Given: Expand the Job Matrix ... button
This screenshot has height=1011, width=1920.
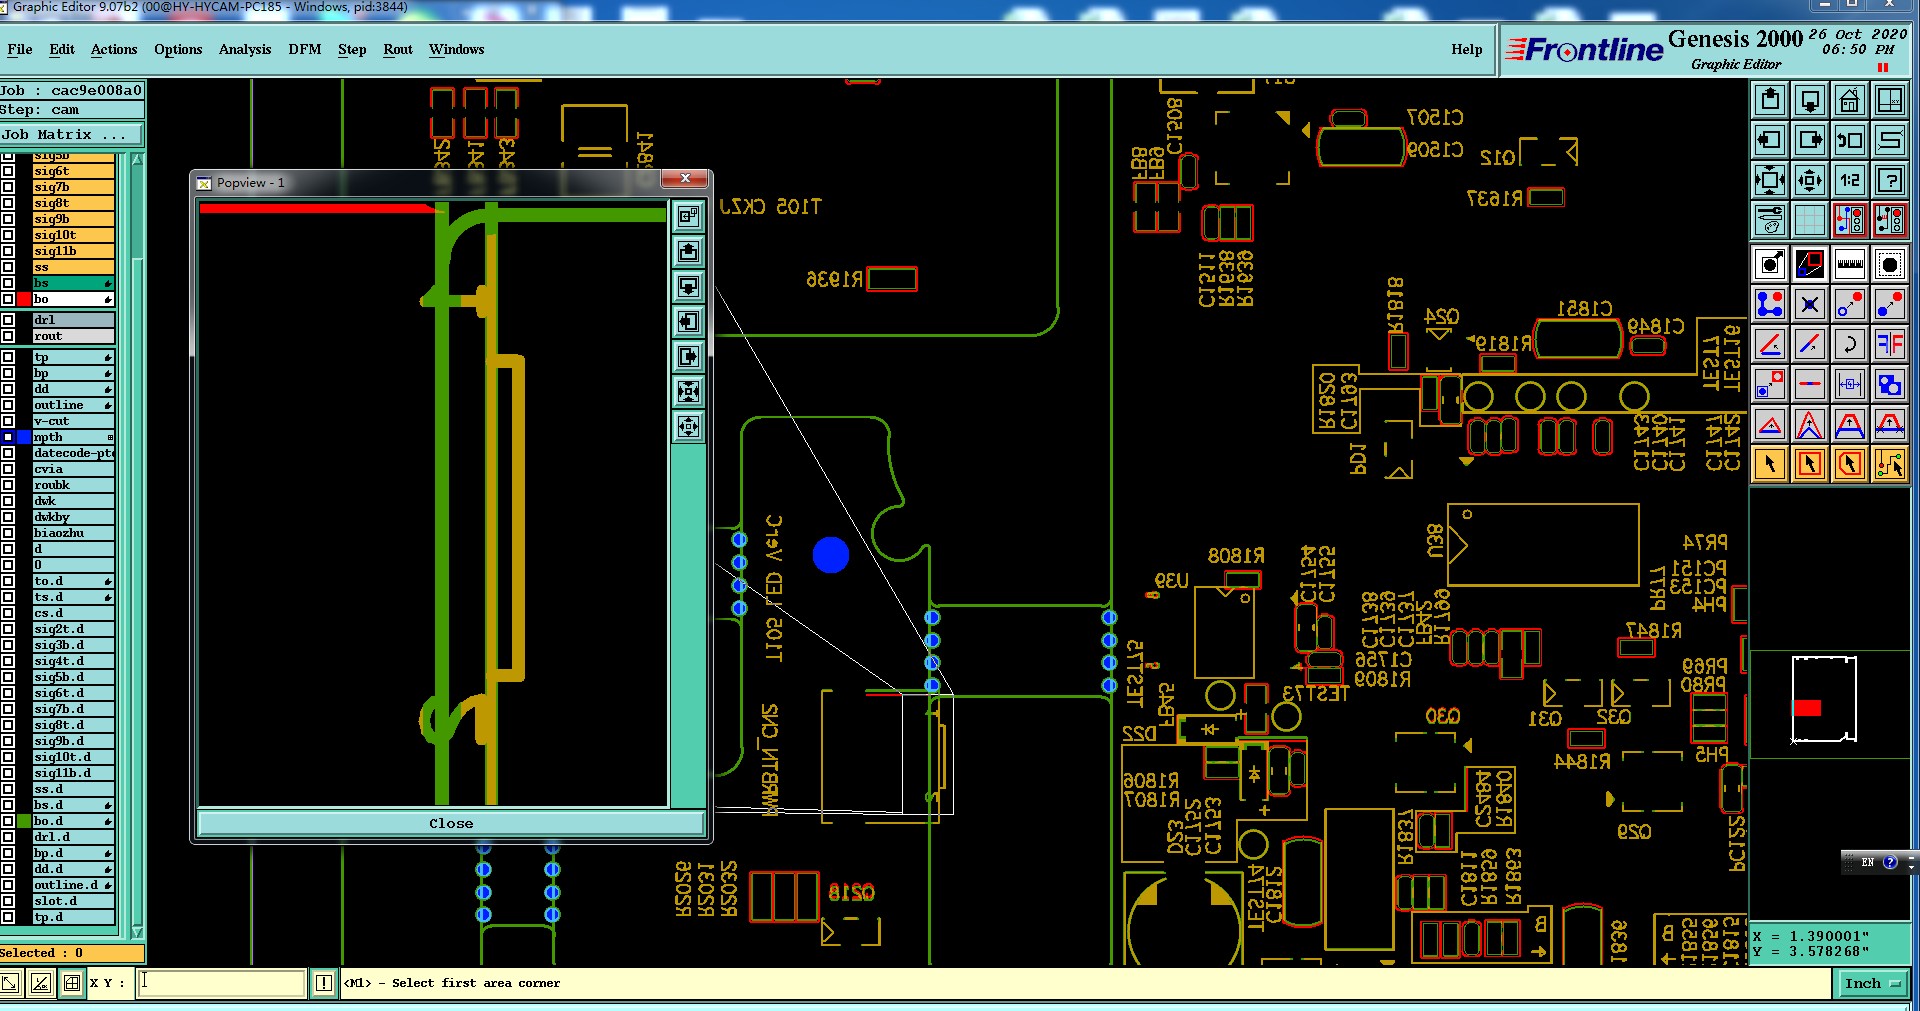Looking at the screenshot, I should tap(71, 134).
